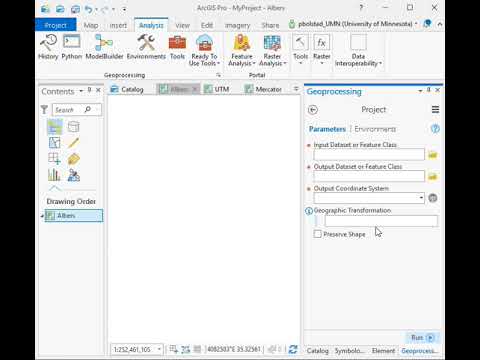List layers by data source
The height and width of the screenshot is (360, 480).
(x=74, y=127)
